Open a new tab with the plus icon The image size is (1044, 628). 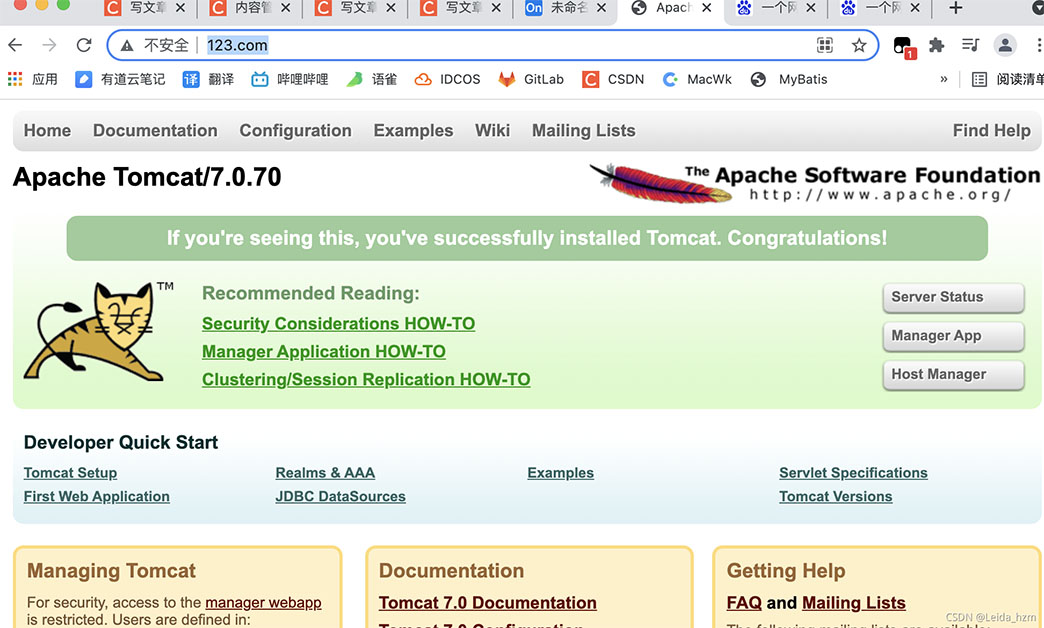coord(955,8)
